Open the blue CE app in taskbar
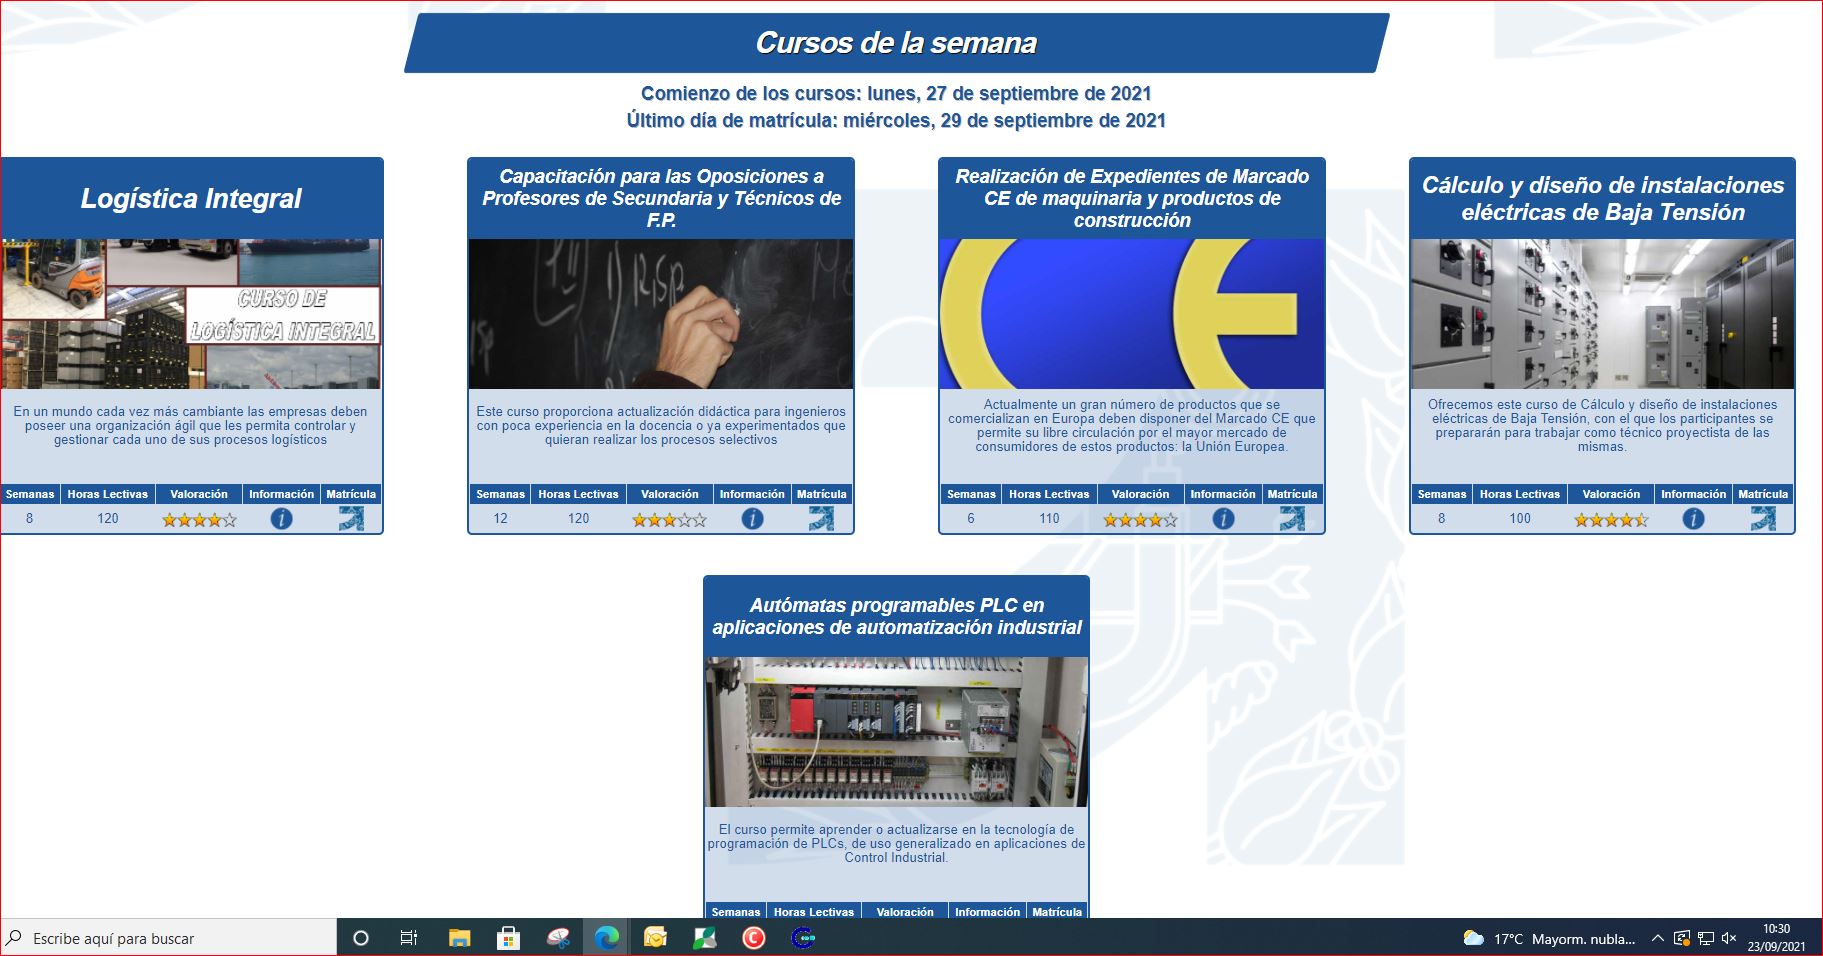The height and width of the screenshot is (956, 1823). click(x=802, y=938)
